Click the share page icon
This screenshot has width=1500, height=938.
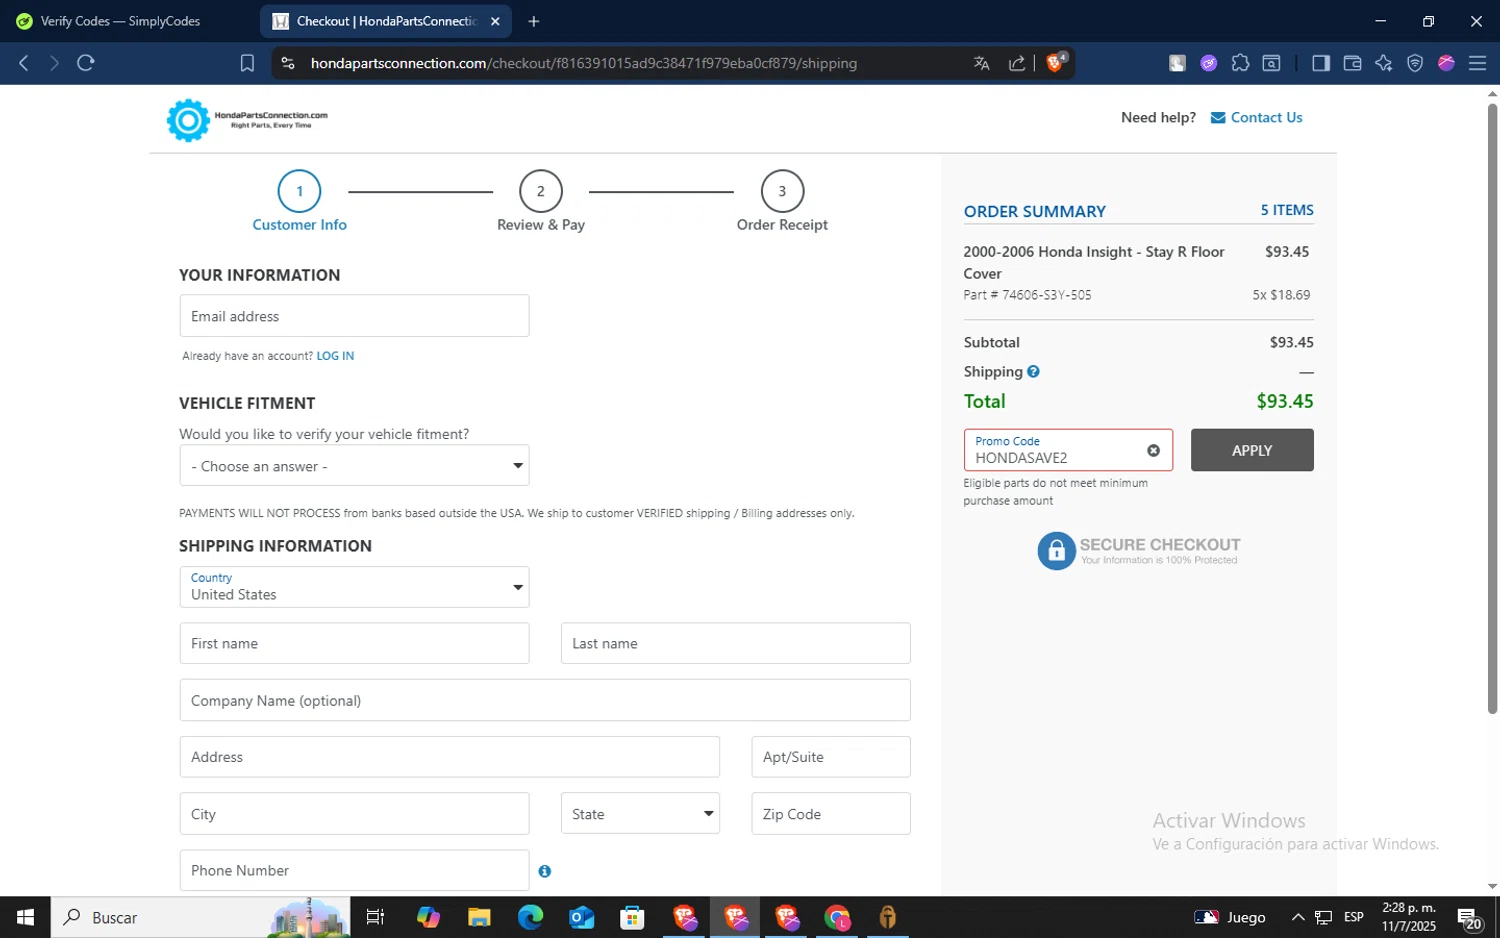tap(1016, 63)
